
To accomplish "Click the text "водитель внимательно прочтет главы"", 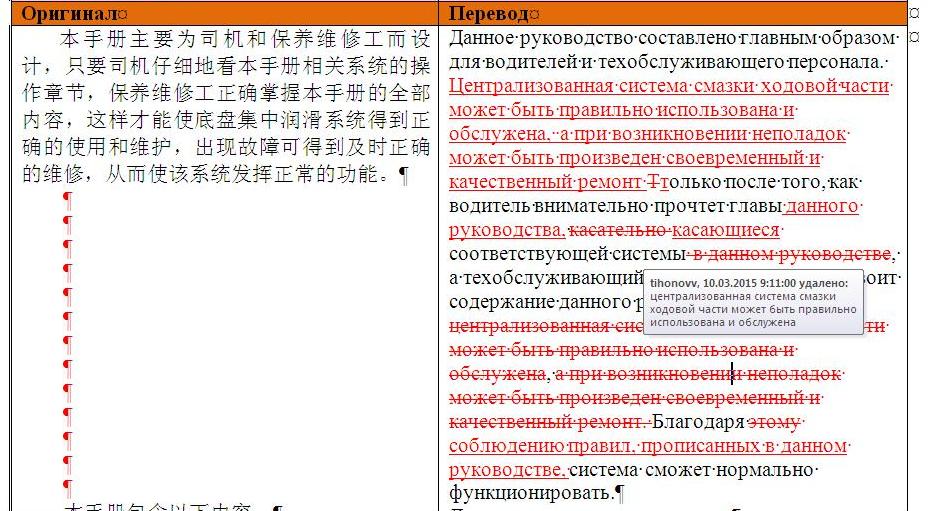I will (x=615, y=206).
